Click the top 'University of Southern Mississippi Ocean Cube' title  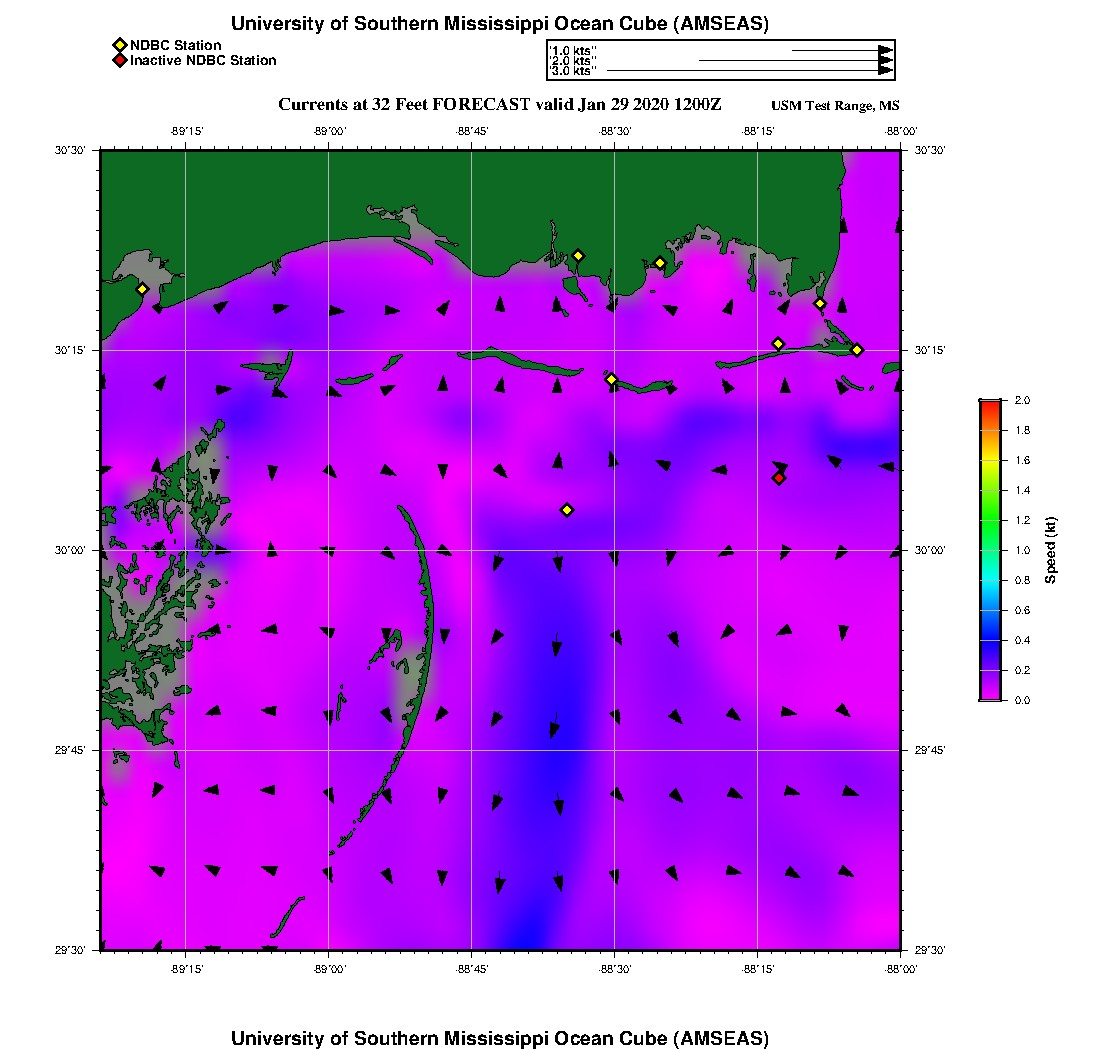click(500, 23)
